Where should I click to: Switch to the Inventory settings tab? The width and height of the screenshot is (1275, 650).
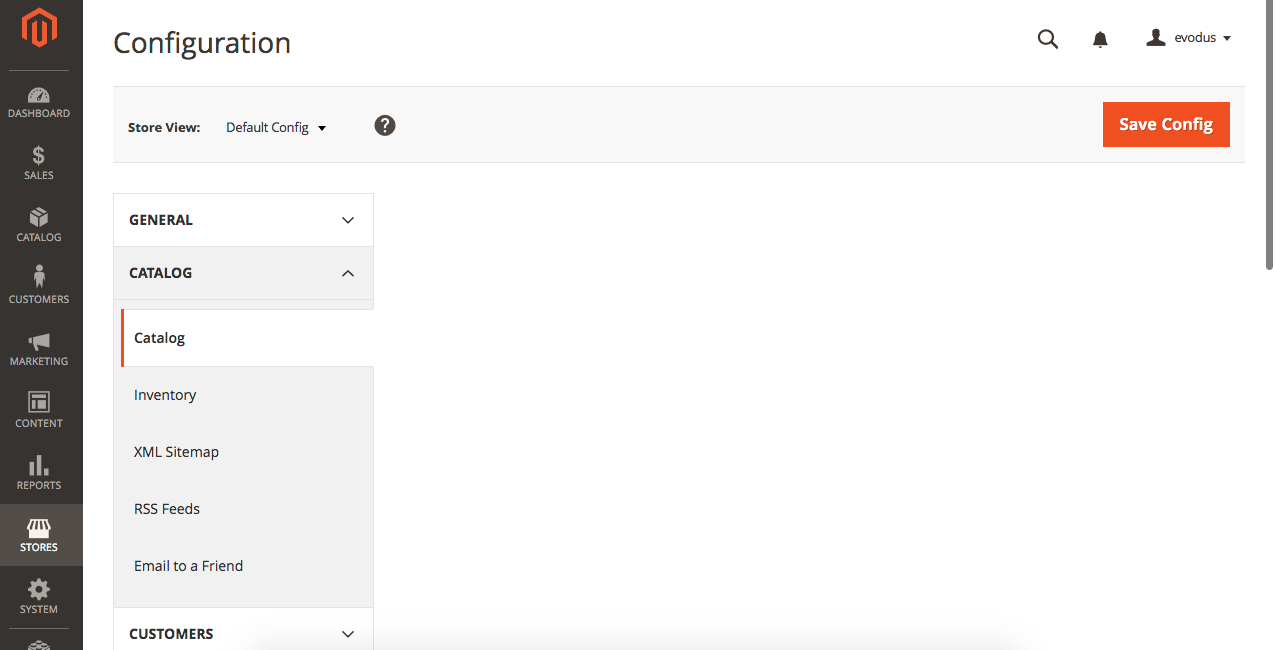coord(165,394)
